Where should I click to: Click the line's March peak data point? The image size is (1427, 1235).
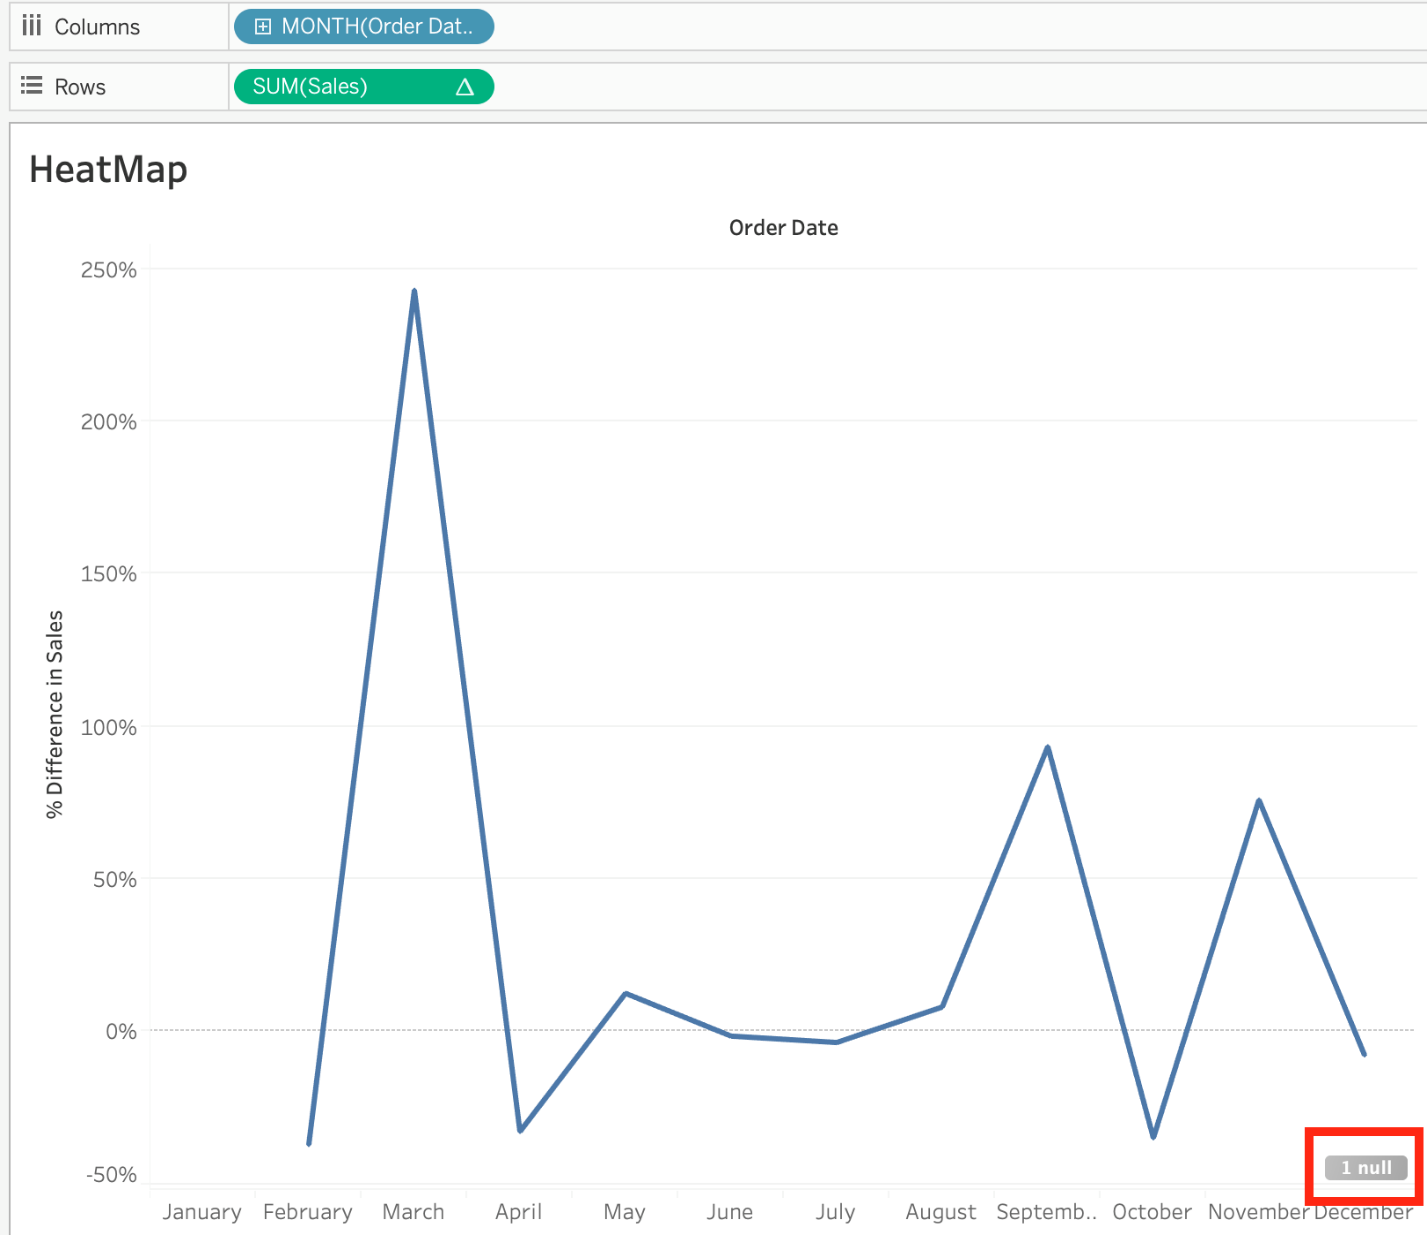[x=414, y=292]
